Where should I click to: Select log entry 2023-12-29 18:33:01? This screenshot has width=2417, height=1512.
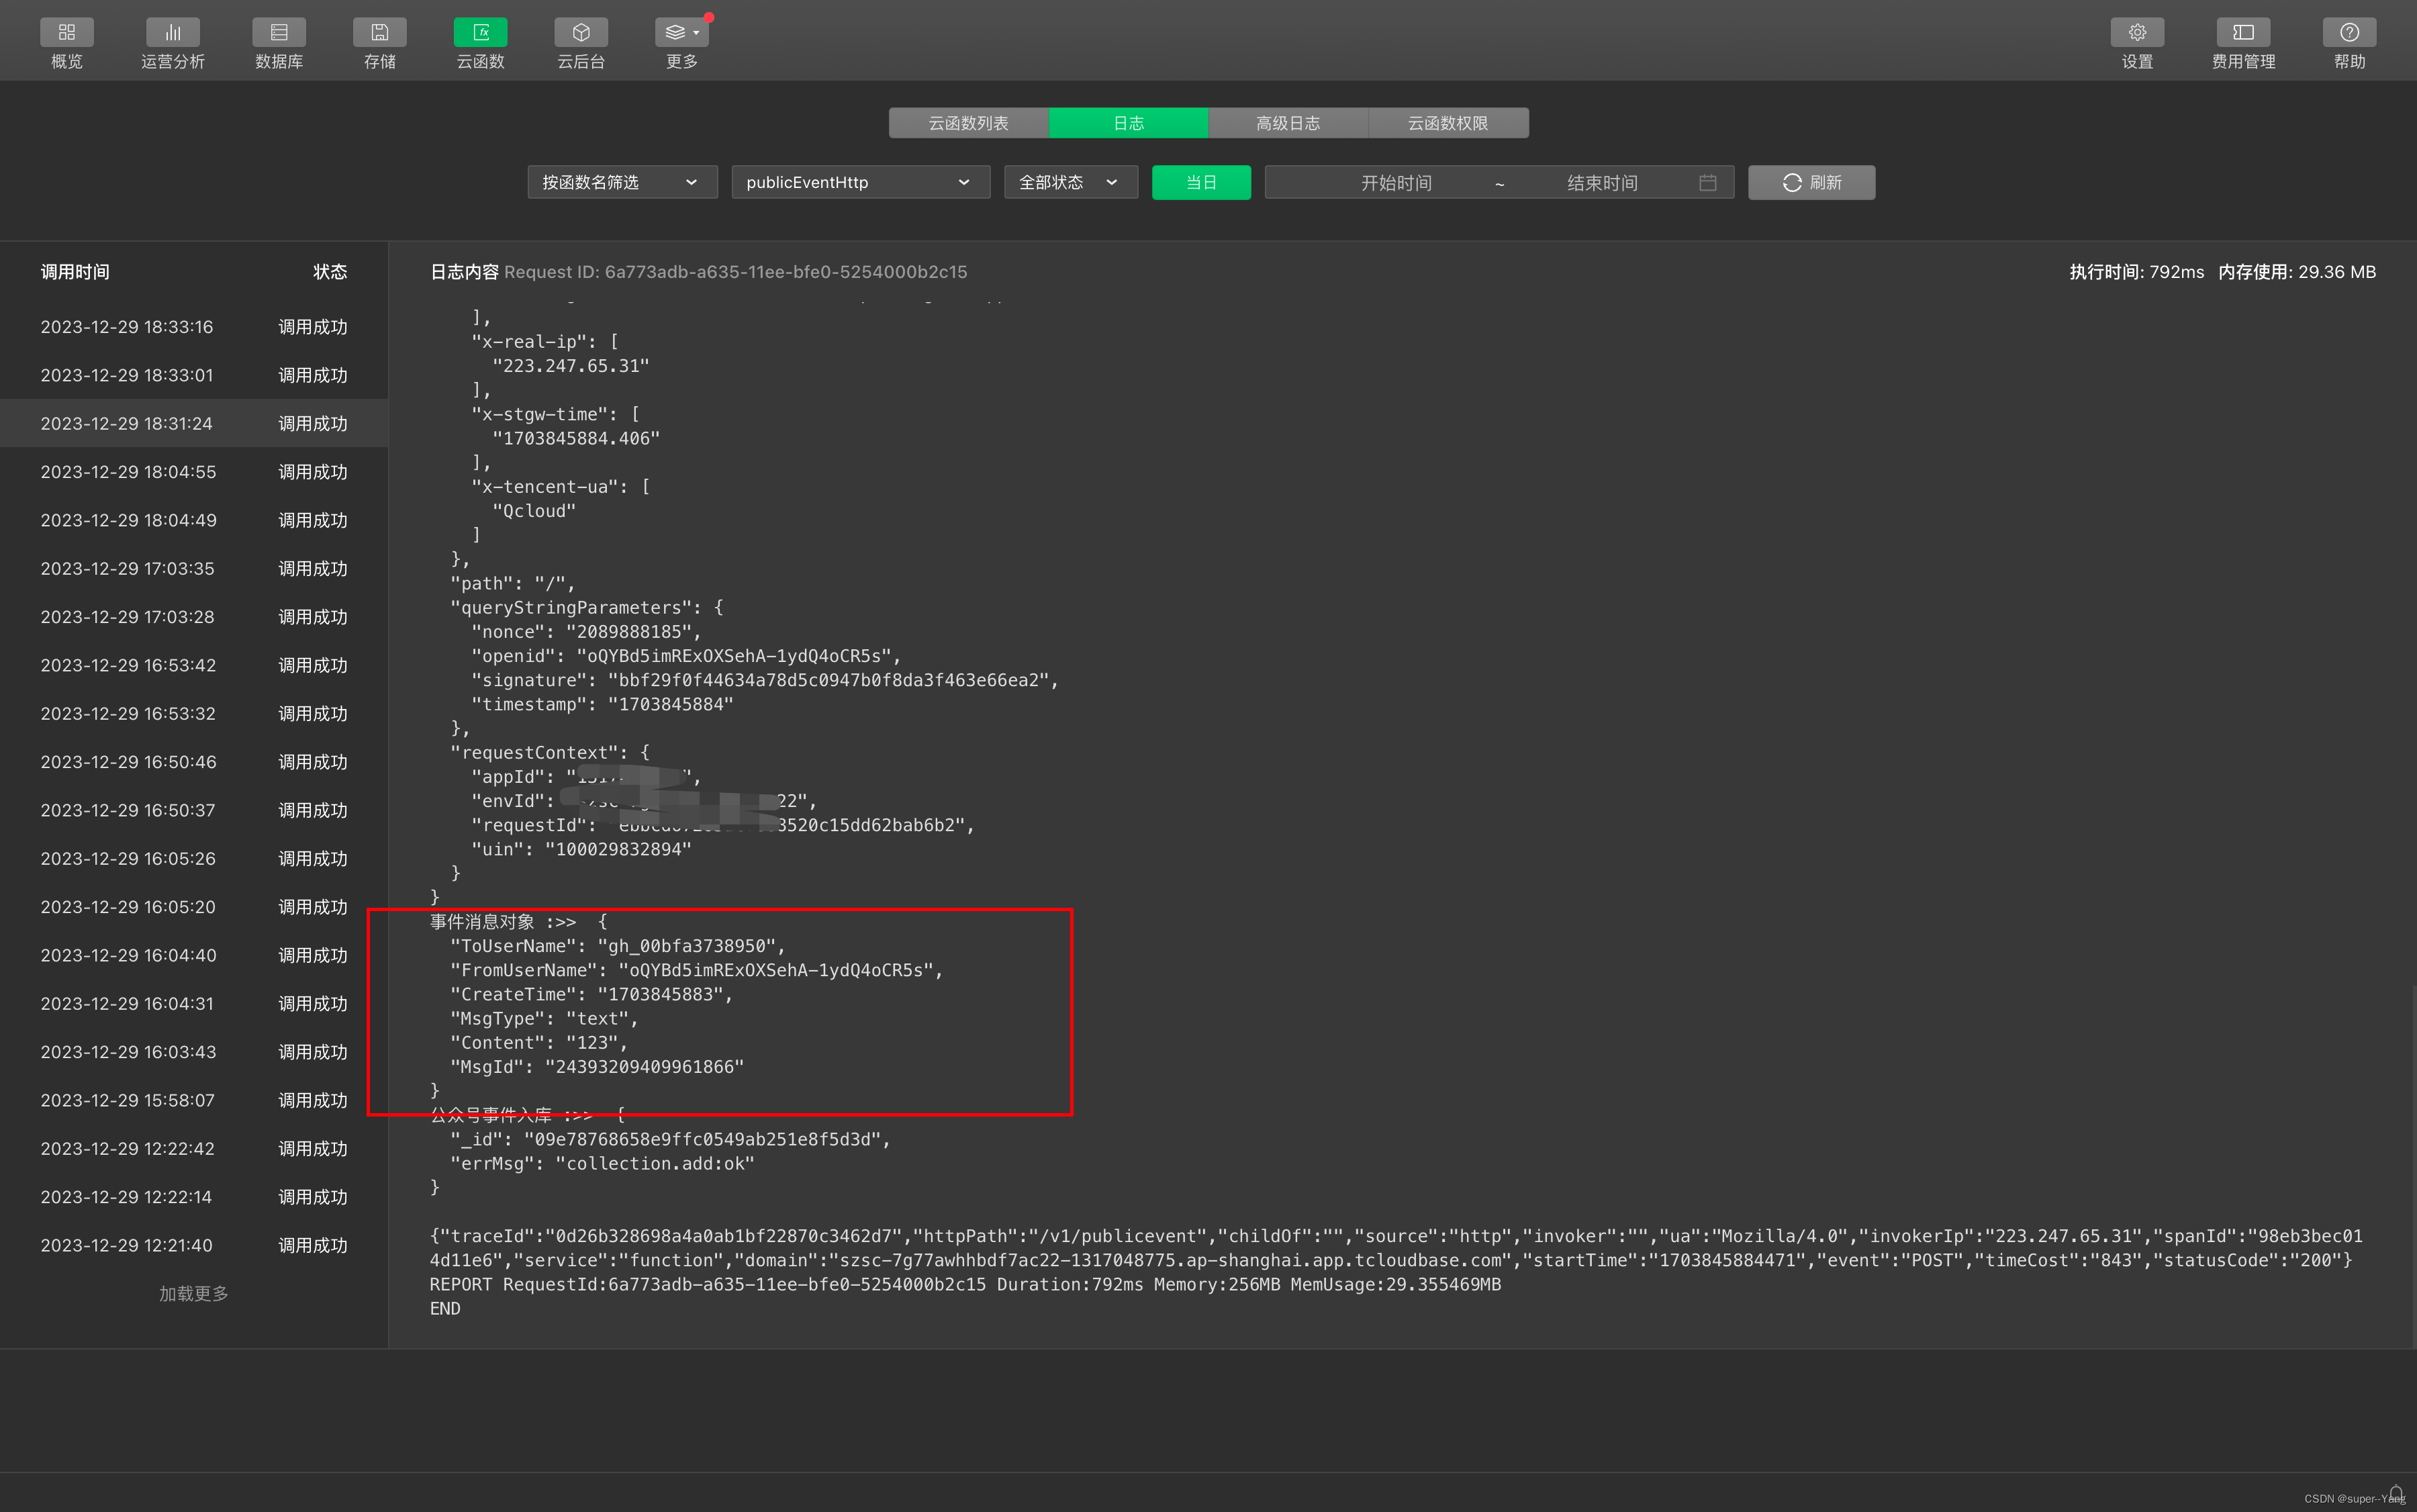[194, 375]
